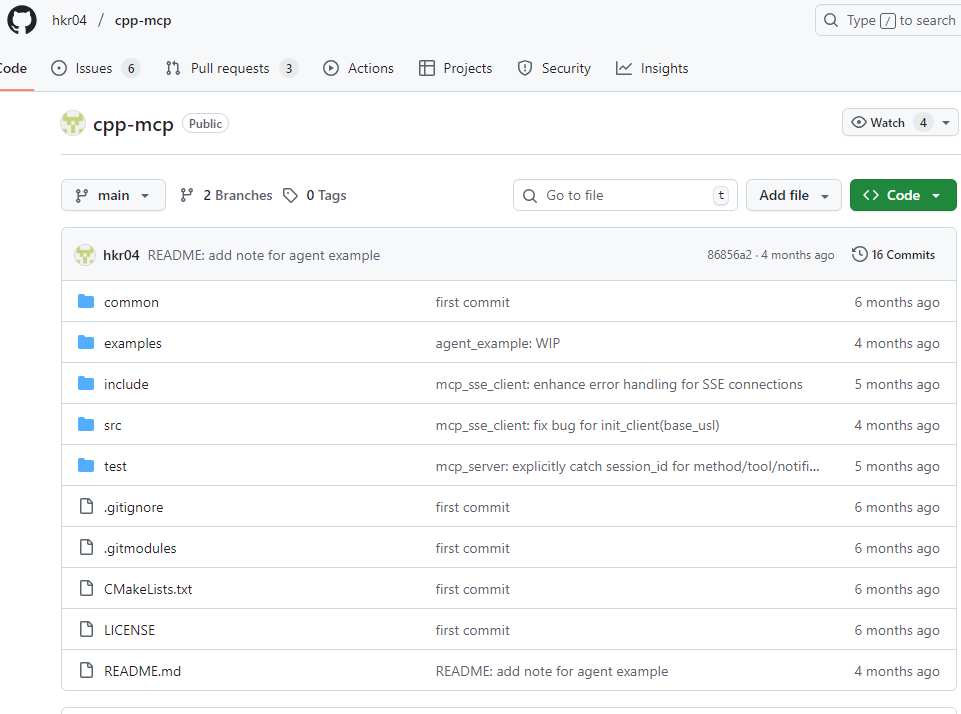Focus the 'Type / to search' box
Screen dimensions: 961x714
888,20
